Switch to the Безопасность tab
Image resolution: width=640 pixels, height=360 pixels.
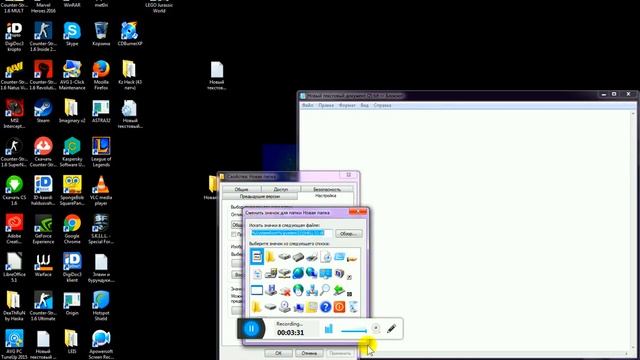(x=327, y=189)
